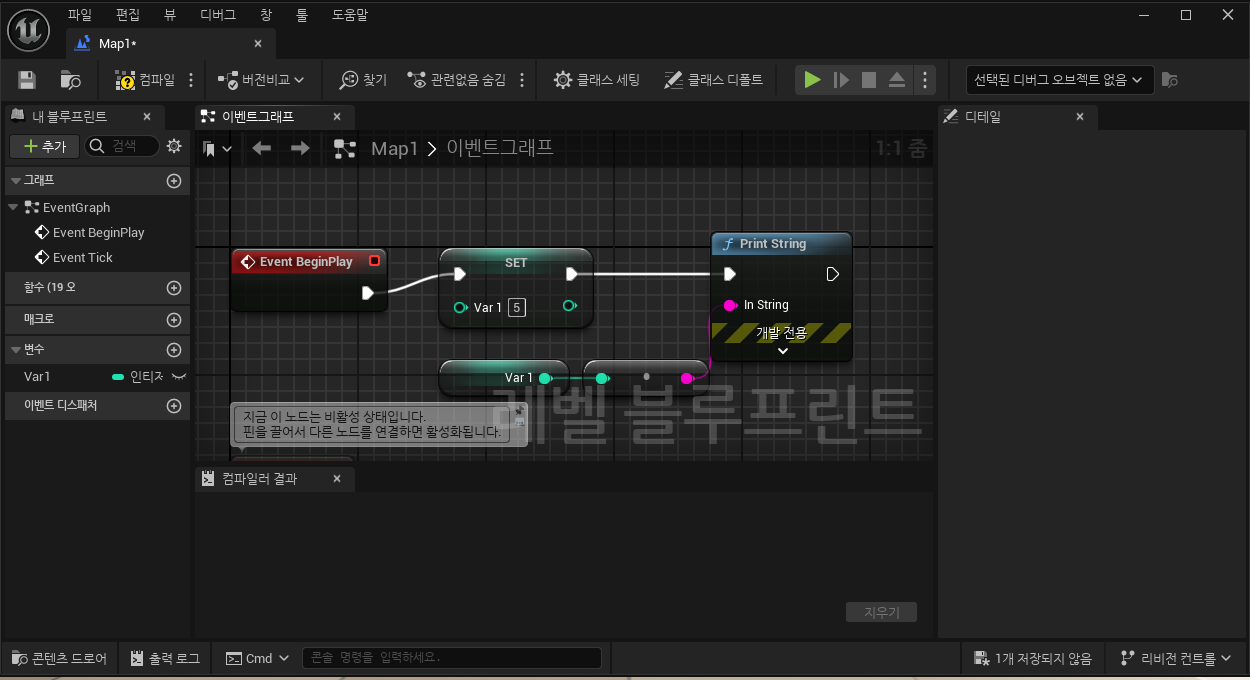Image resolution: width=1250 pixels, height=680 pixels.
Task: Click In String pink input pin
Action: tap(730, 305)
